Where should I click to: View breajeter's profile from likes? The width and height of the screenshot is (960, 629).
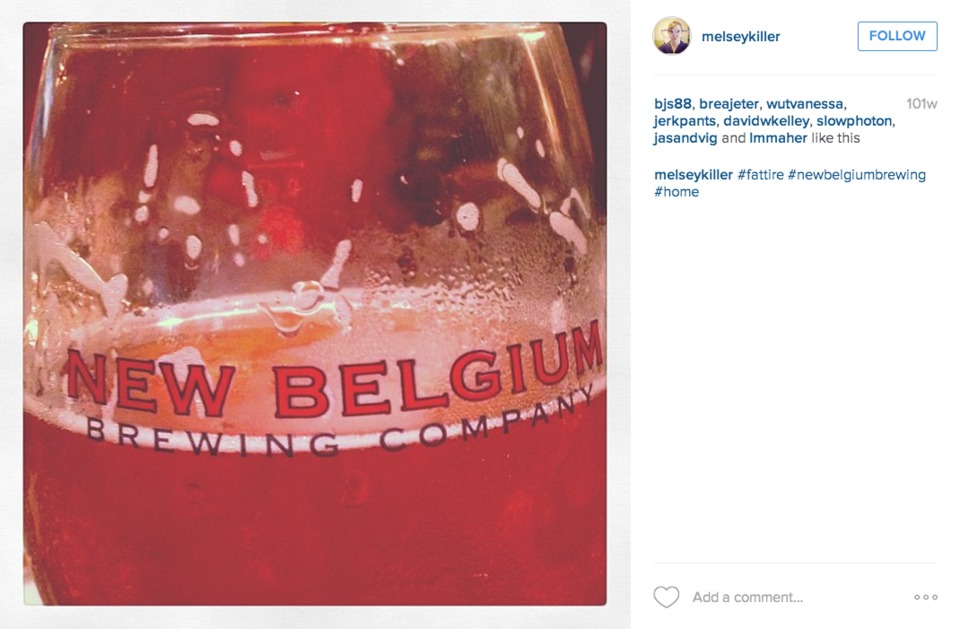729,104
